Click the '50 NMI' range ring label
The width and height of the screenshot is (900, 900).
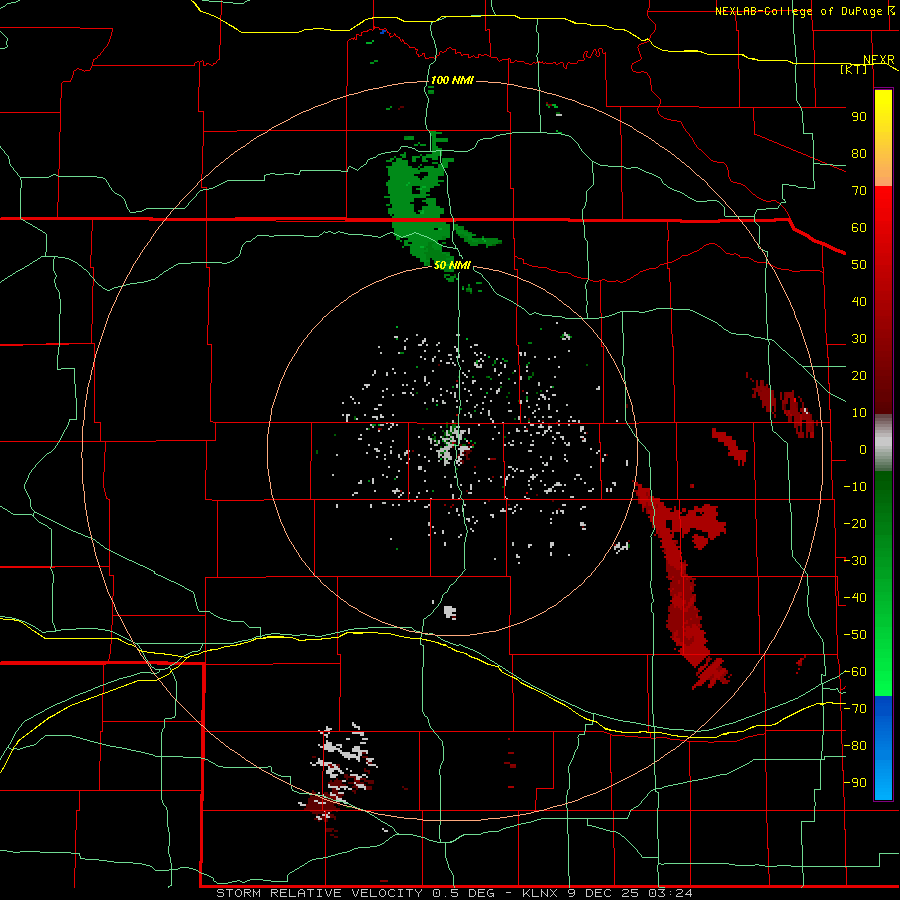tap(452, 265)
